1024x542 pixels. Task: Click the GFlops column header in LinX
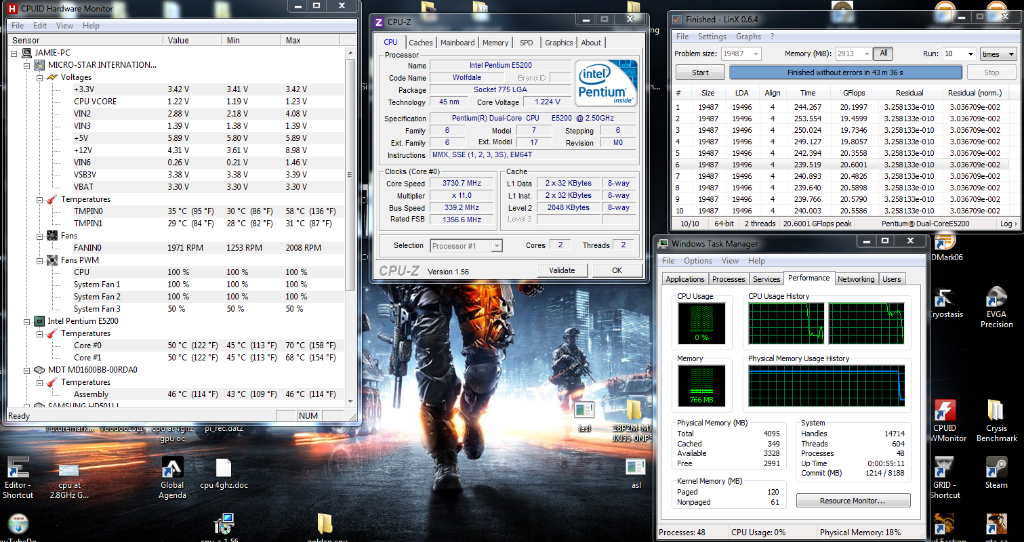tap(854, 93)
